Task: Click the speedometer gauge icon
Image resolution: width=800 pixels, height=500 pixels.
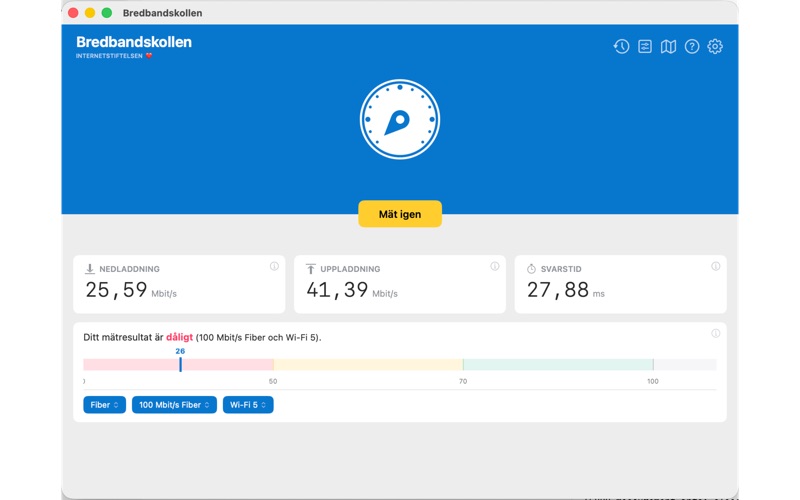Action: click(x=400, y=119)
